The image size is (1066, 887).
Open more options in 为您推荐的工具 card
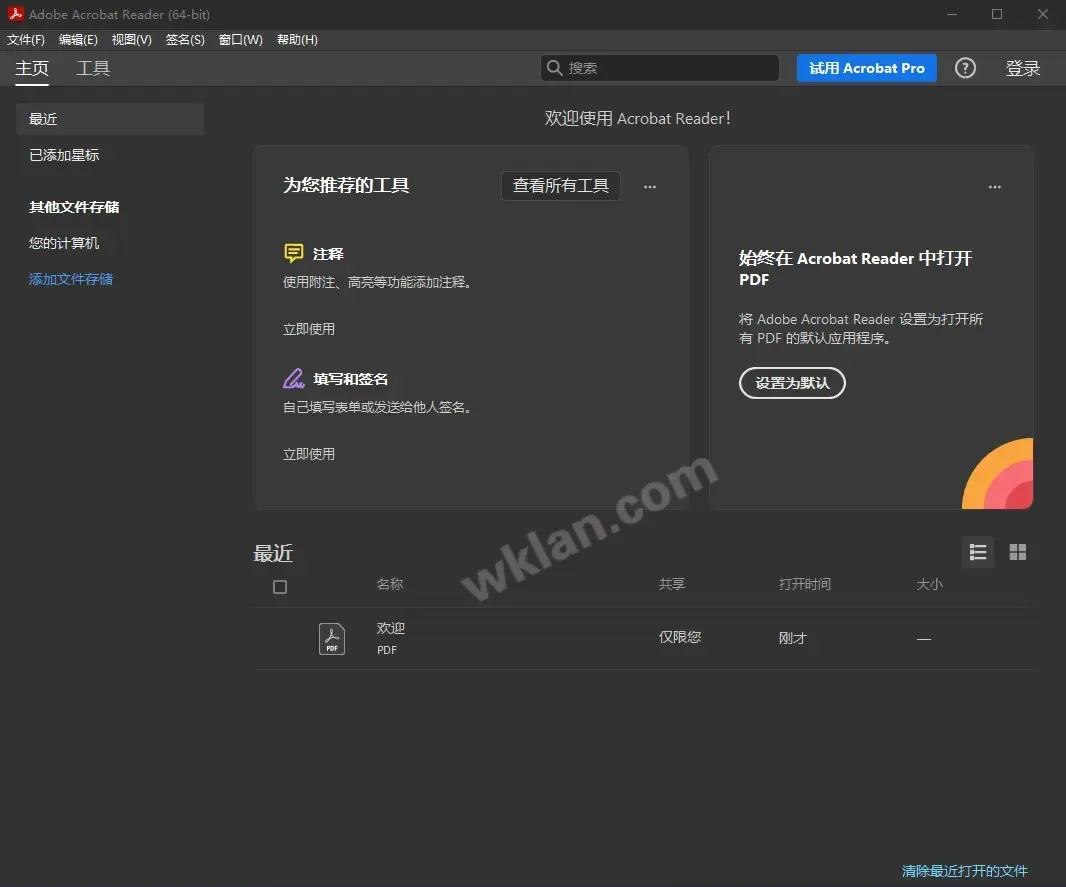click(650, 187)
